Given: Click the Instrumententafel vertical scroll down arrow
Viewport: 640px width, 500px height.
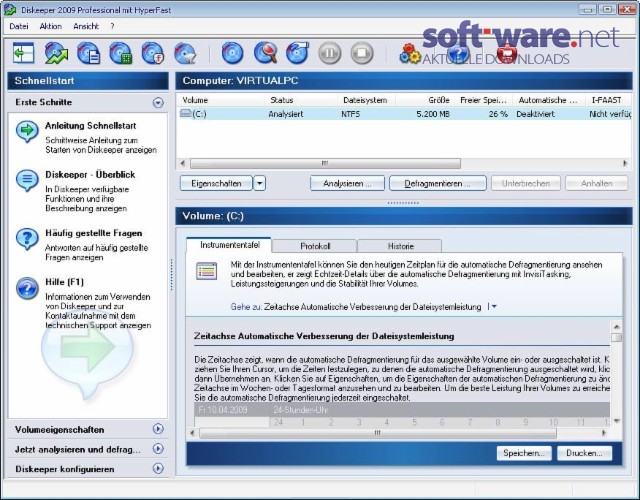Looking at the screenshot, I should pos(616,421).
